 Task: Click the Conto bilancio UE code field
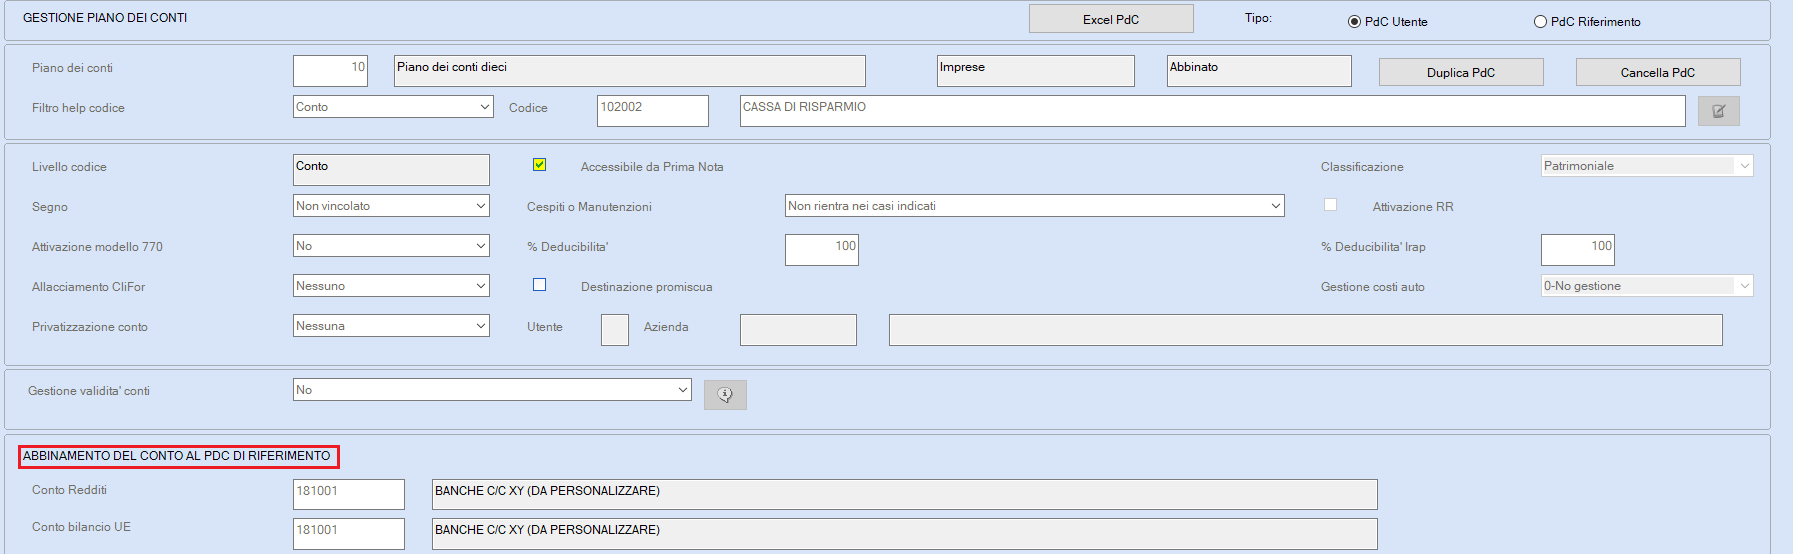pyautogui.click(x=349, y=533)
